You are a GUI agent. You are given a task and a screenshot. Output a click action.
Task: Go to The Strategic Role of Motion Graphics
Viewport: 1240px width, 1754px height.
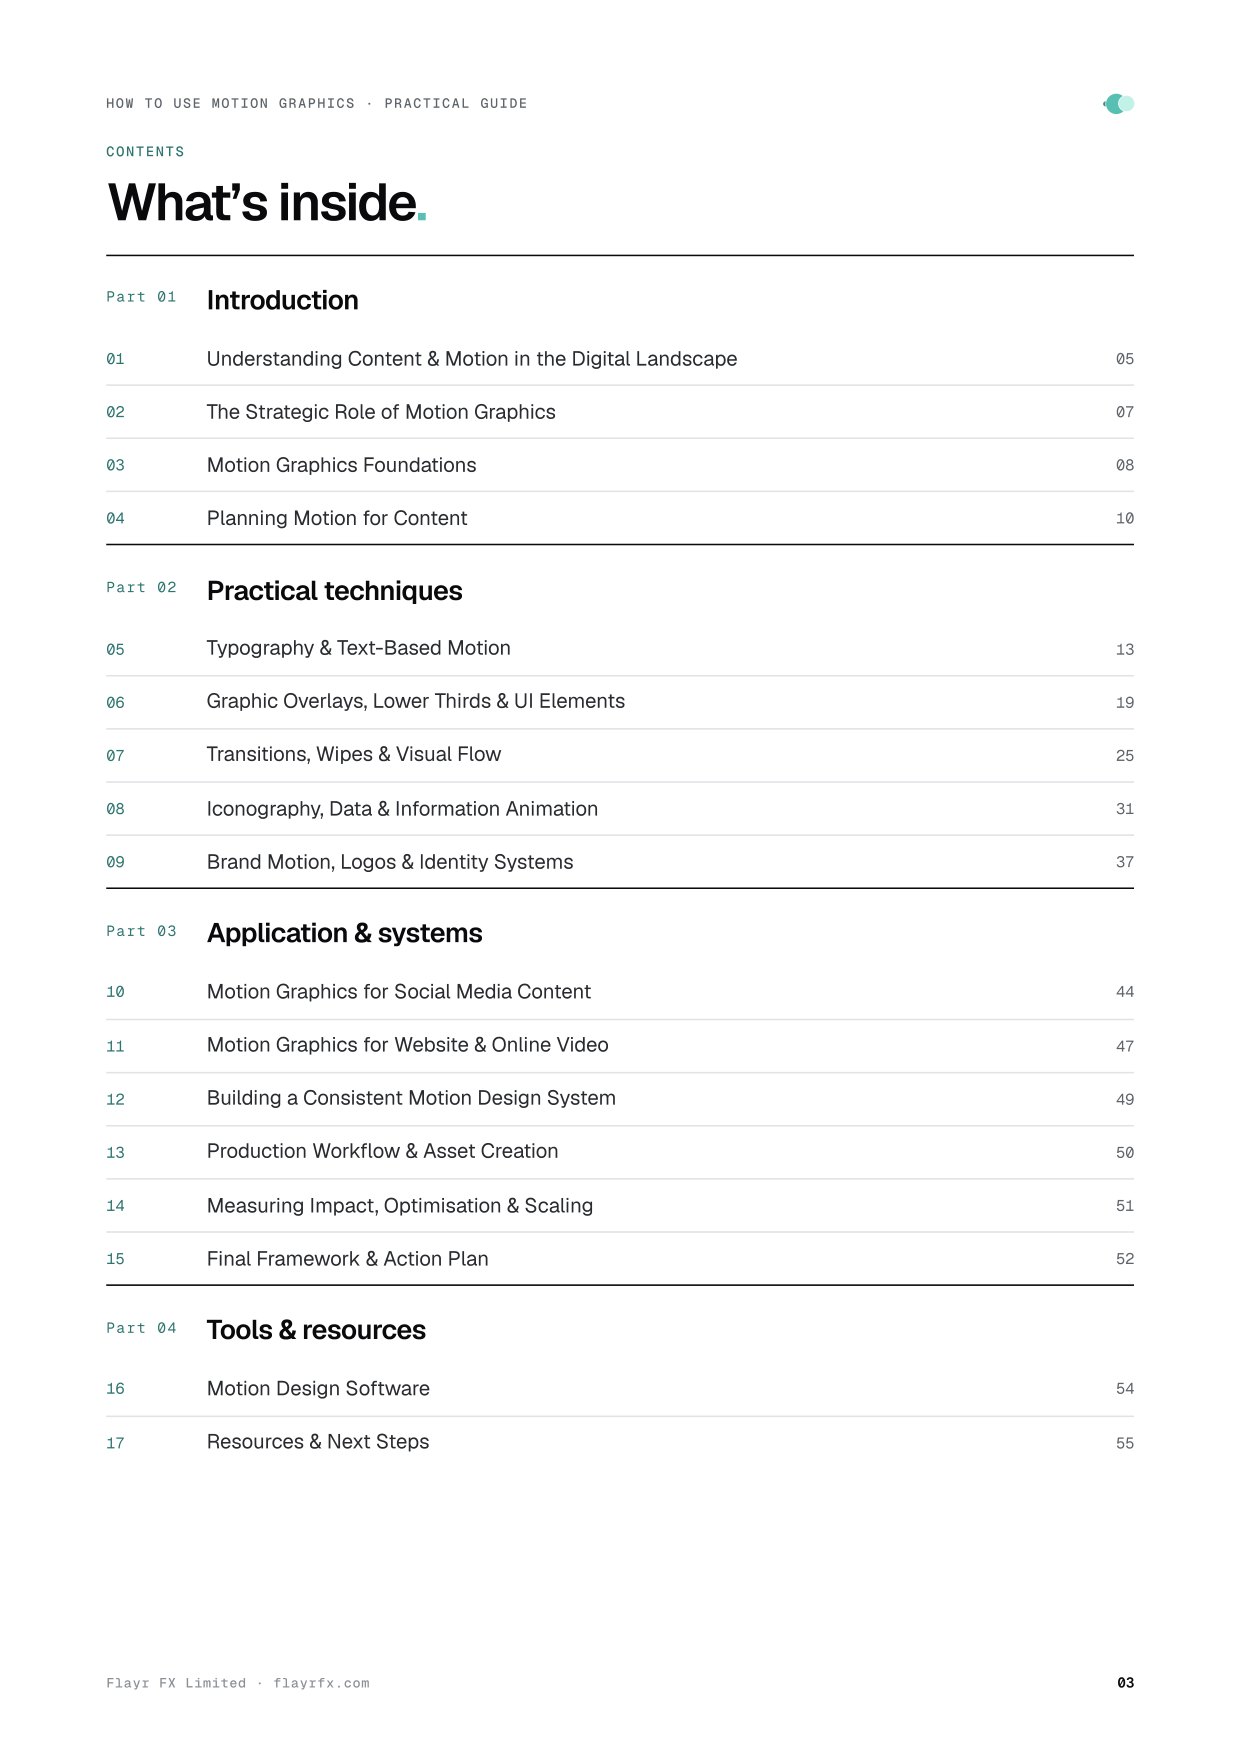point(620,412)
